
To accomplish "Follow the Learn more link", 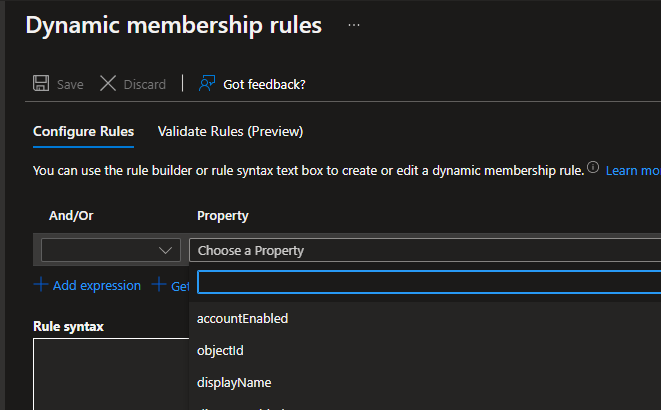I will [x=633, y=171].
